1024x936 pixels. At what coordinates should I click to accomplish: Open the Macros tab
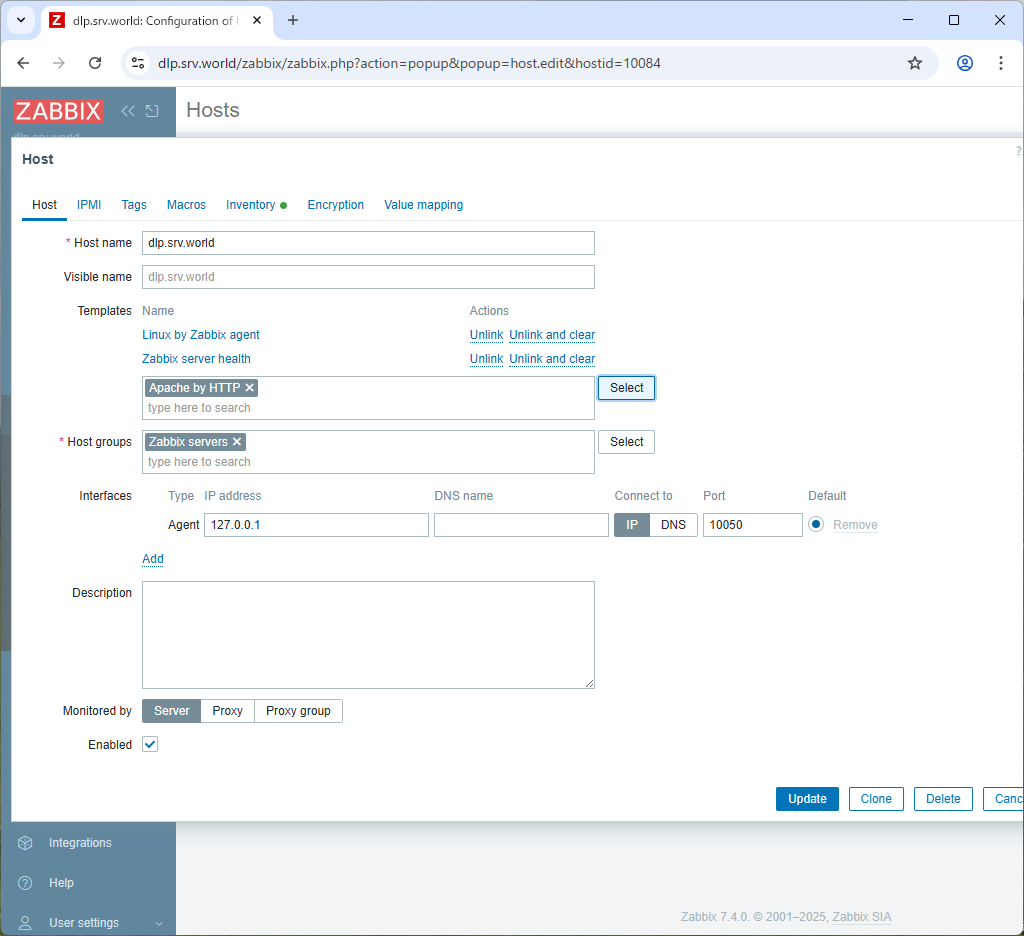pyautogui.click(x=186, y=205)
